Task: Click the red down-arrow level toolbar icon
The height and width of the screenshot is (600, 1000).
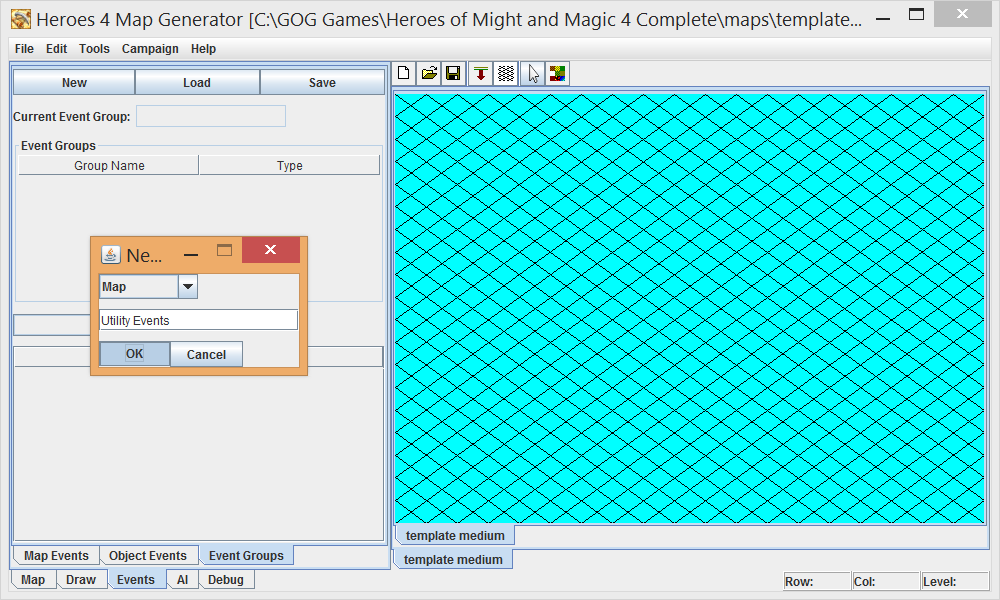Action: point(481,73)
